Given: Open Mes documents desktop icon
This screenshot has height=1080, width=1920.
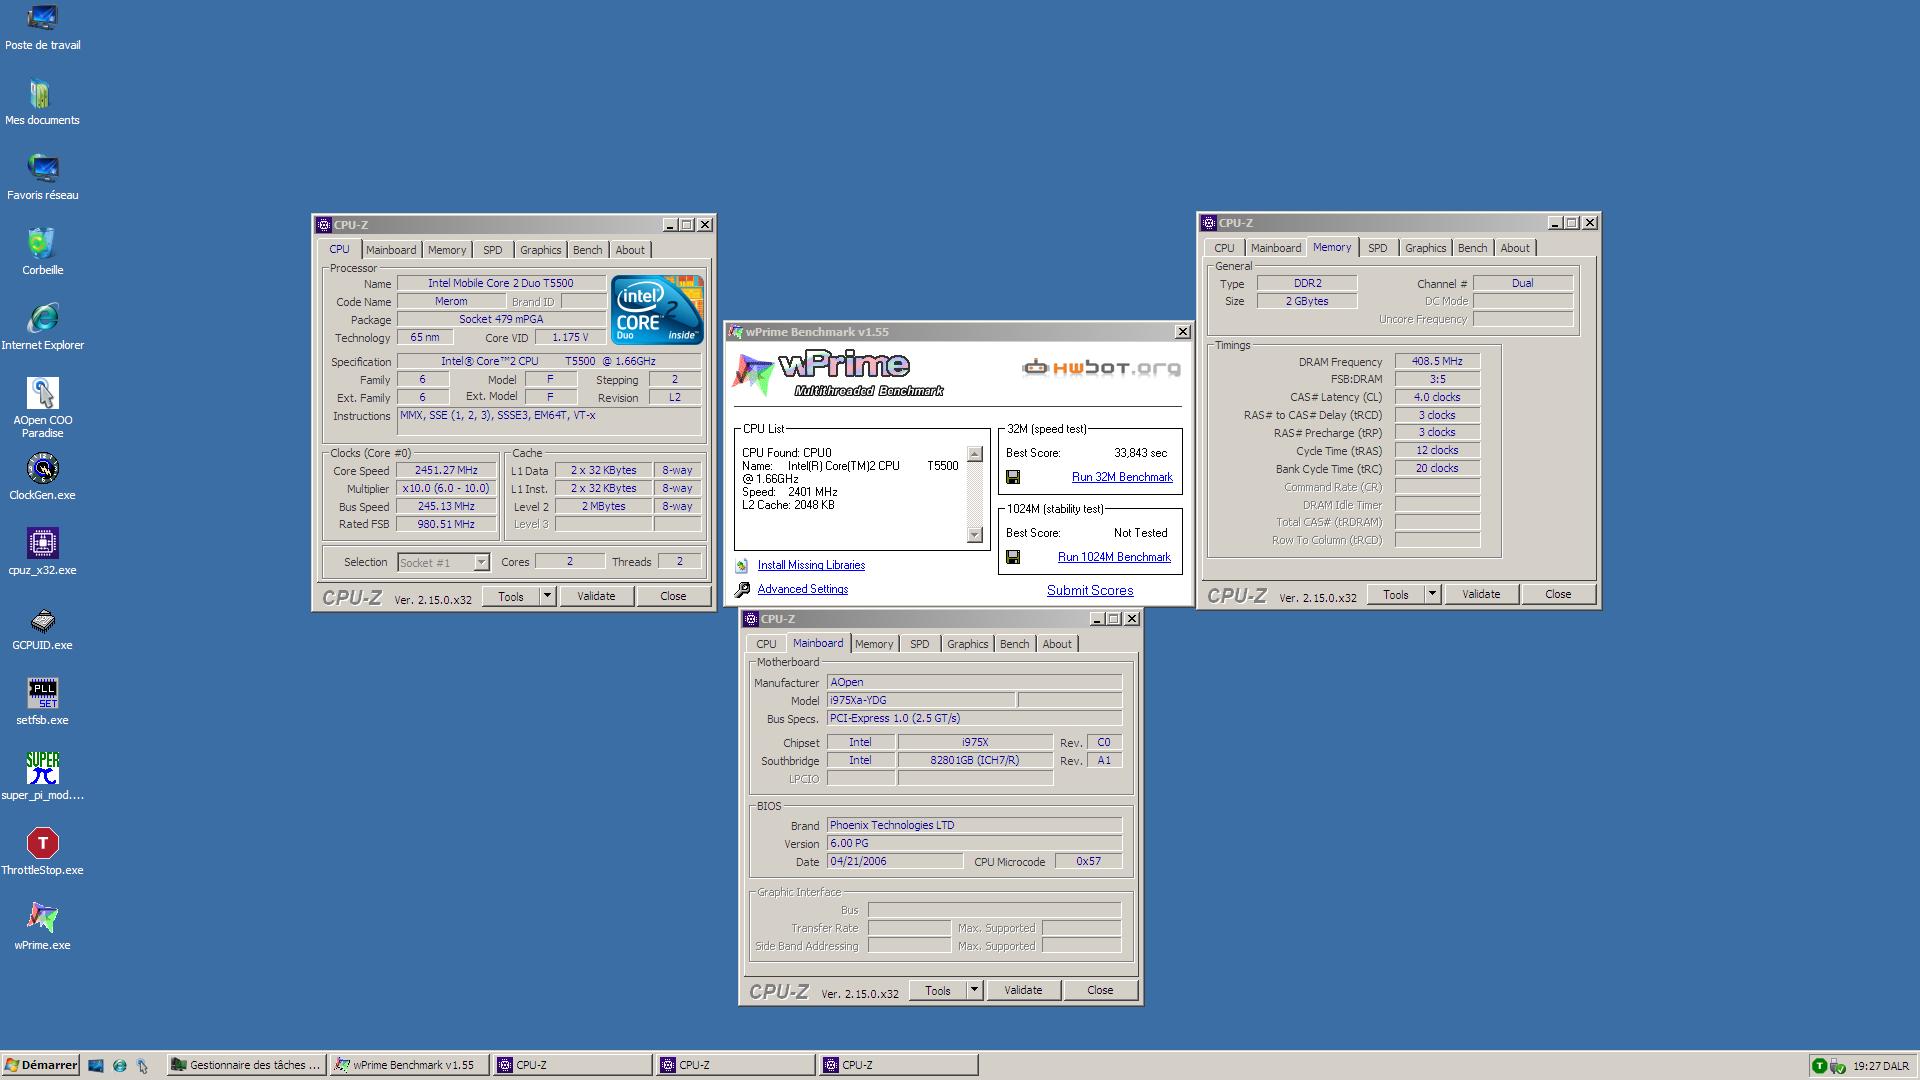Looking at the screenshot, I should [x=42, y=102].
